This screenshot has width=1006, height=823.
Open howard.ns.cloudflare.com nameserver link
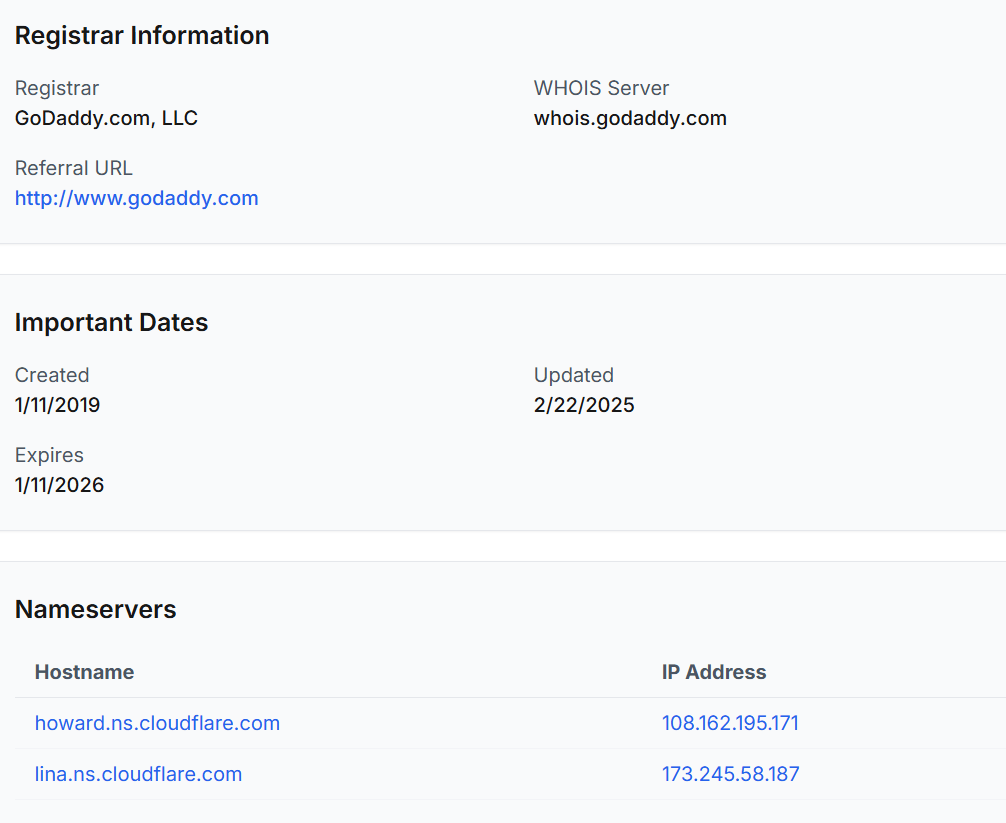(x=157, y=723)
